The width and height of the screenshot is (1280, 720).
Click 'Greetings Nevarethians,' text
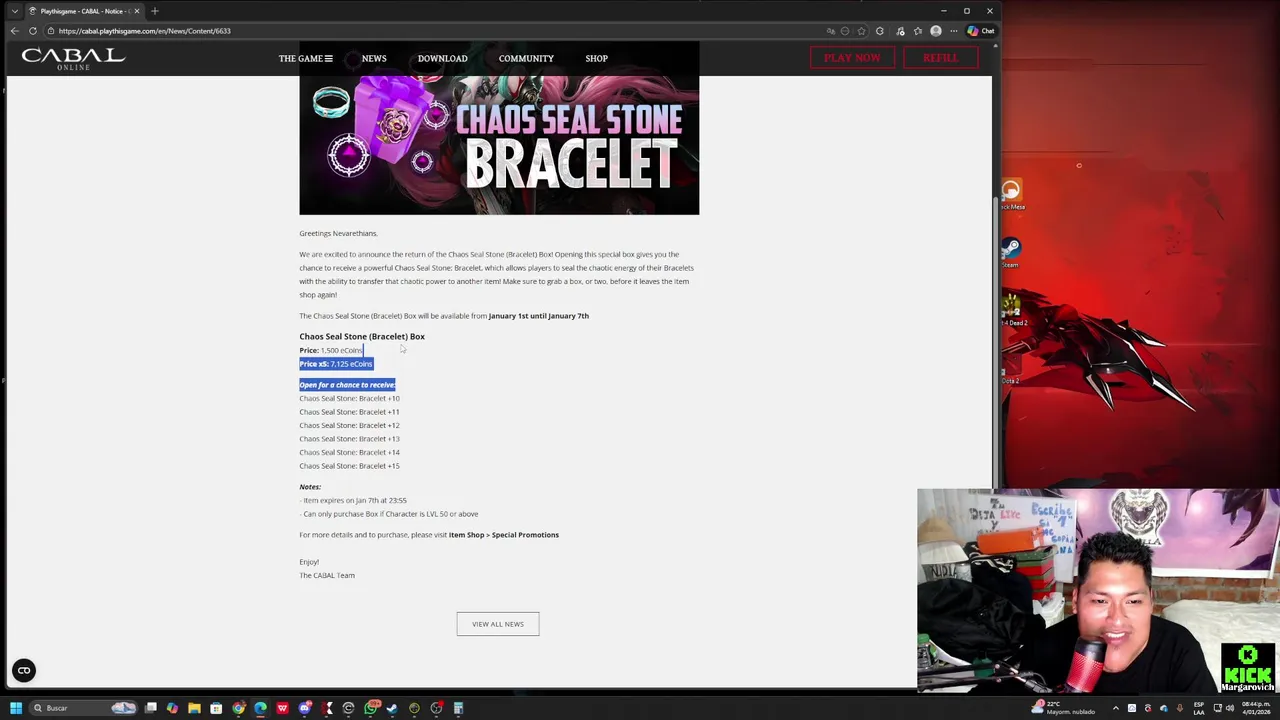pos(338,234)
